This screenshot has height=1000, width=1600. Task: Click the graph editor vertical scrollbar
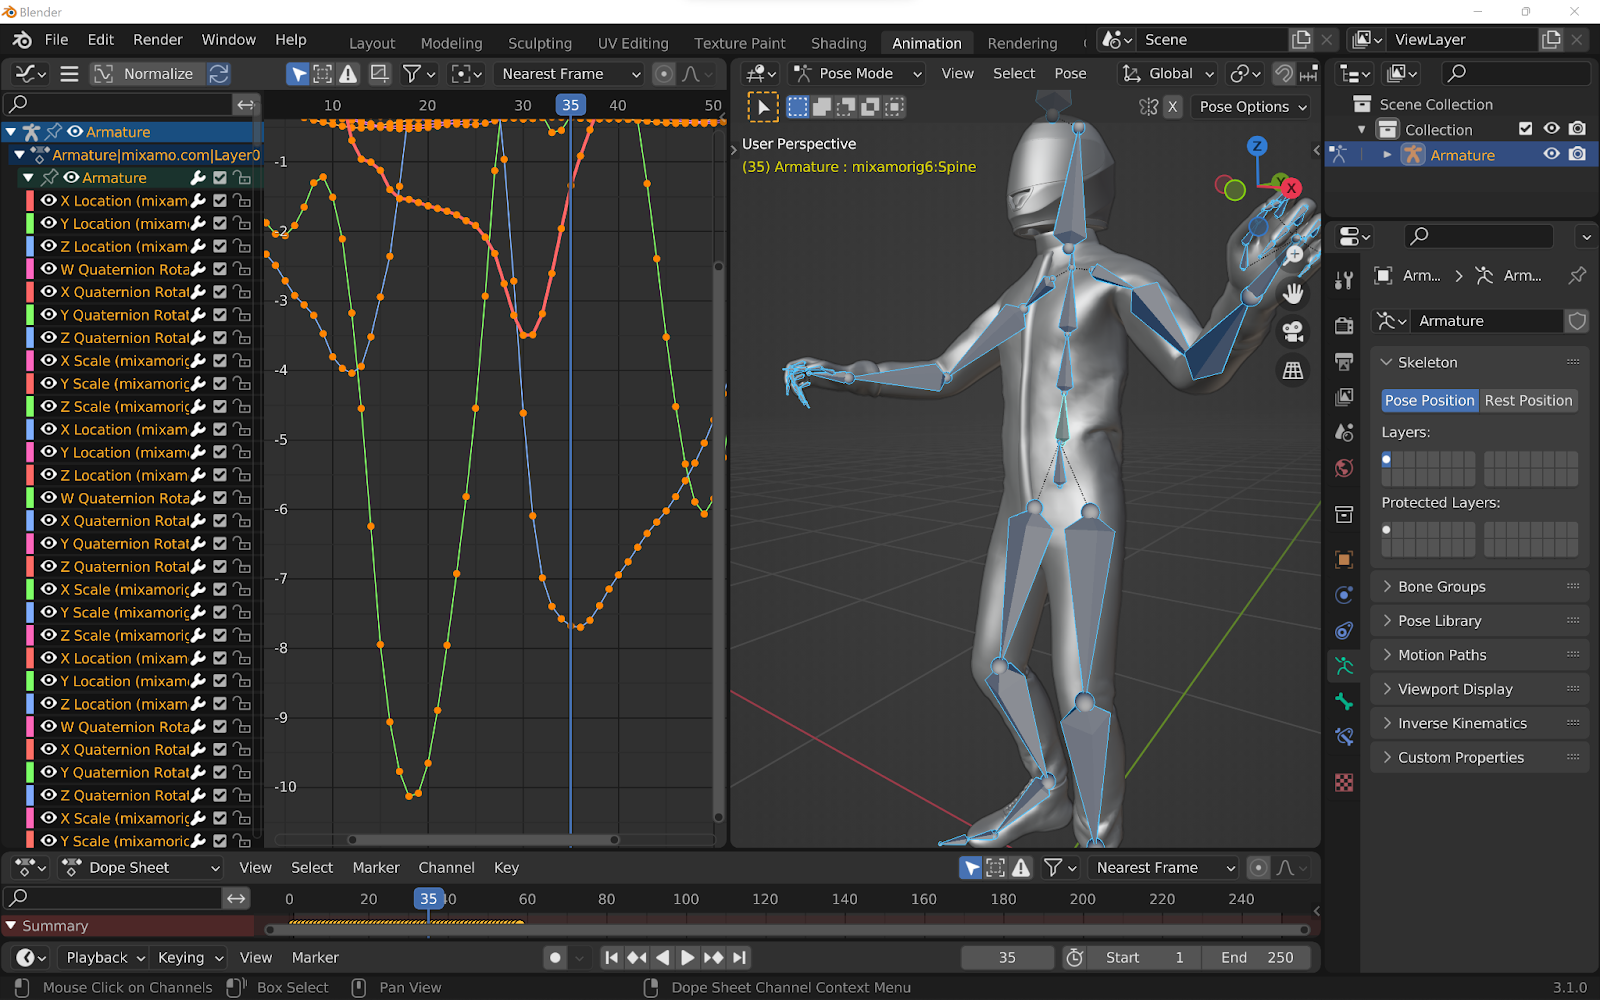718,540
